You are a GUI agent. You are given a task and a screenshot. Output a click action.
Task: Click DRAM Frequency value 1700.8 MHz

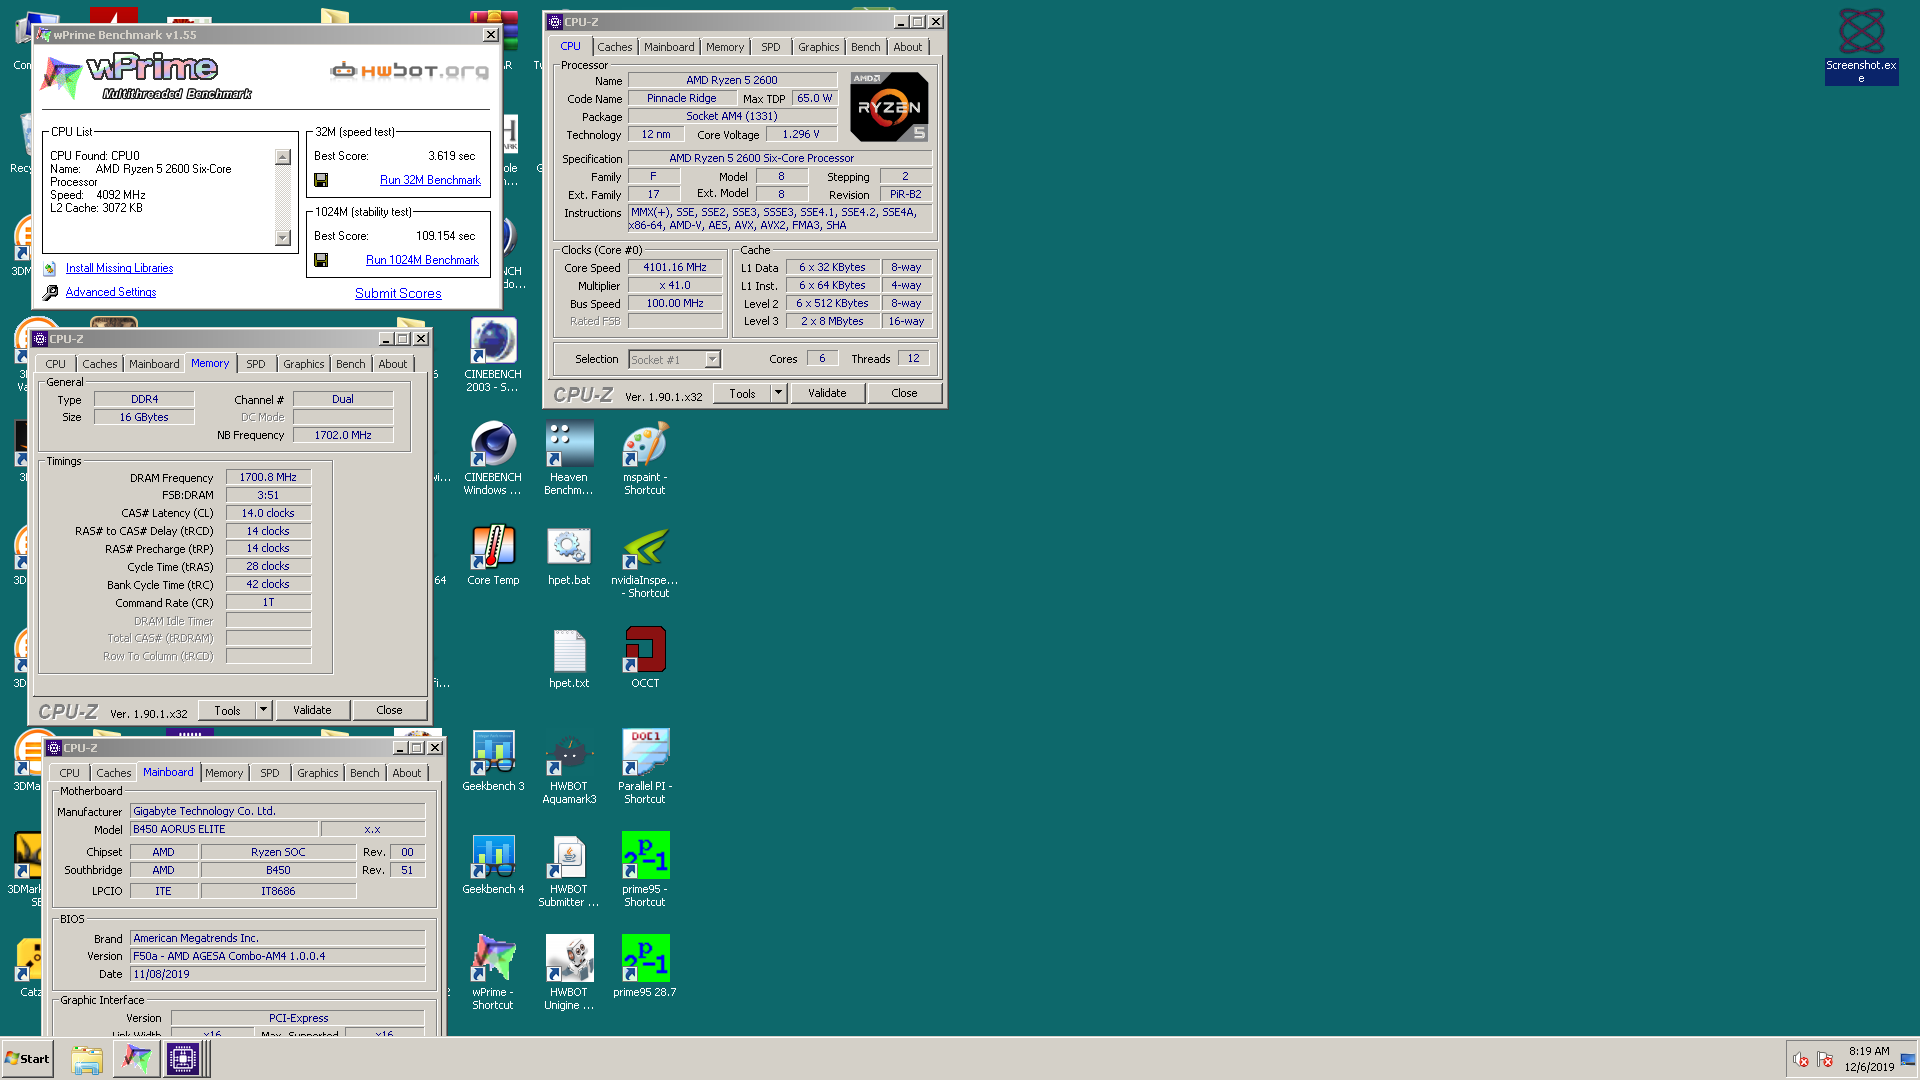click(x=268, y=478)
